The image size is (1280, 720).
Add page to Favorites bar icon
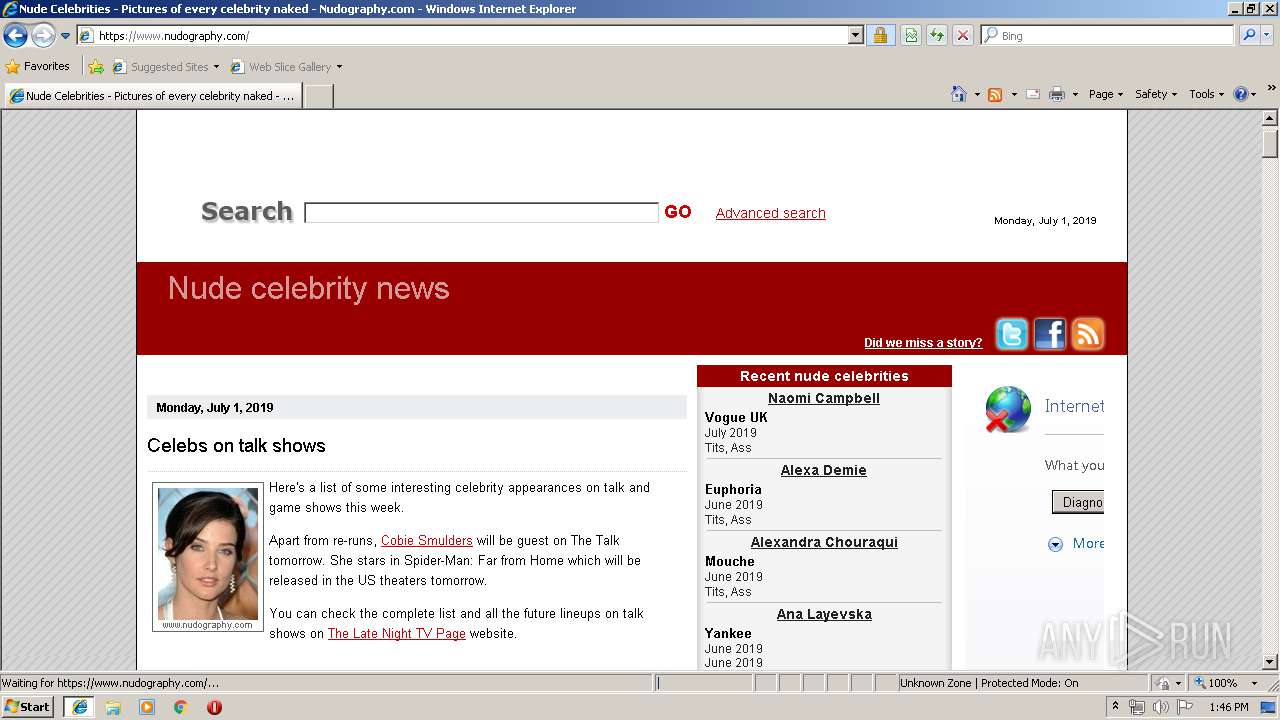pos(96,67)
